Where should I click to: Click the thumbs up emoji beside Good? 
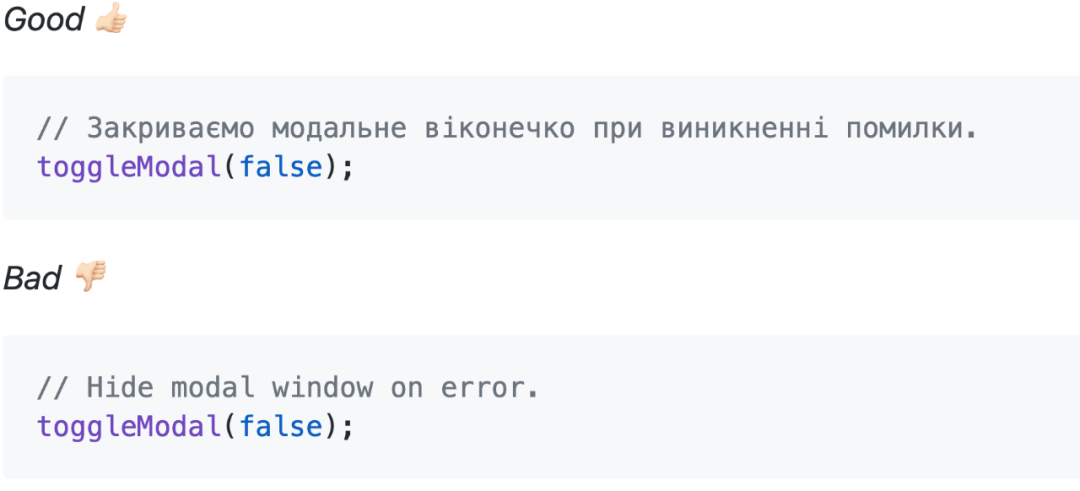tap(111, 20)
